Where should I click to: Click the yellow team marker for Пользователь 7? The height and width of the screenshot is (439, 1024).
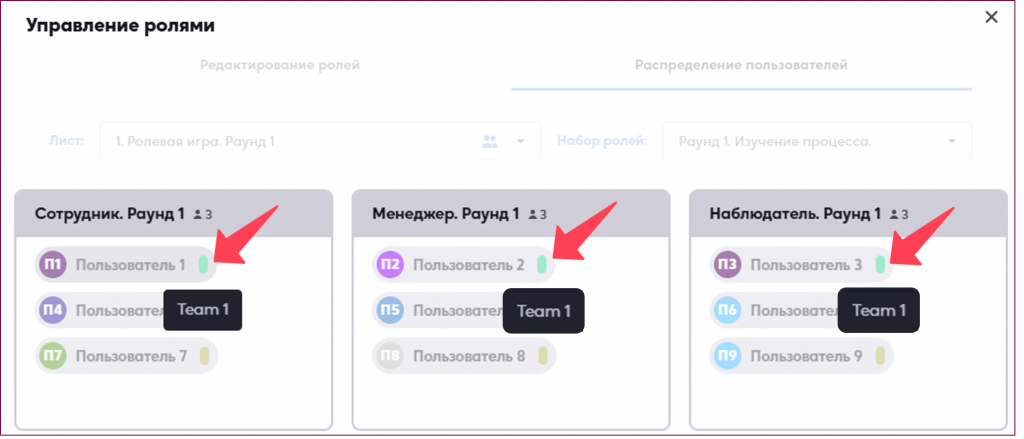click(204, 356)
